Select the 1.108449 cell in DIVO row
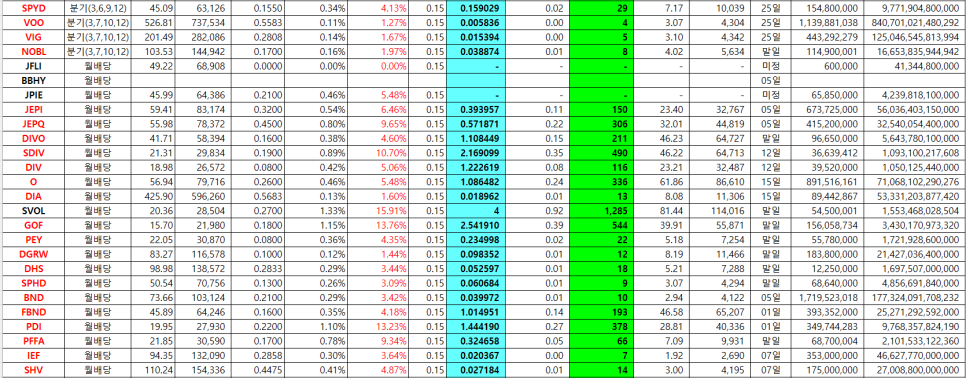Screen dimensions: 966x378 point(476,138)
